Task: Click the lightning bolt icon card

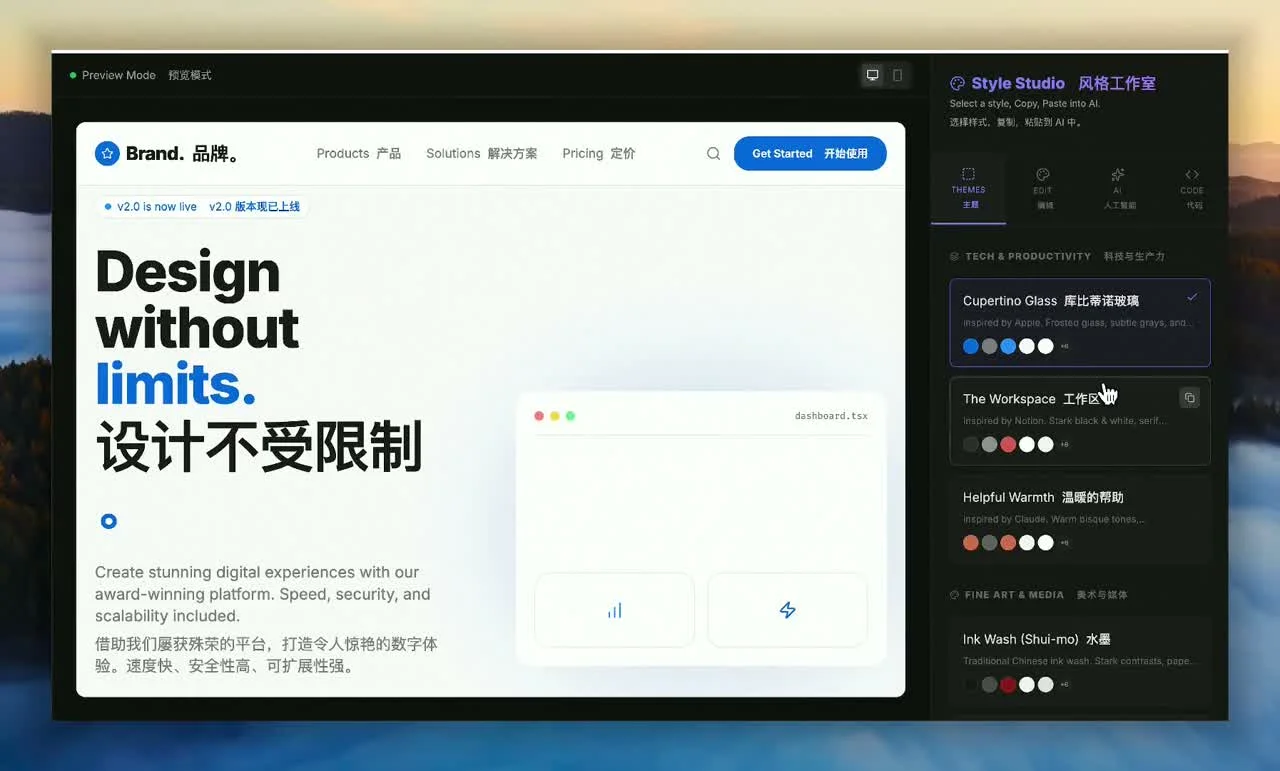Action: (787, 610)
